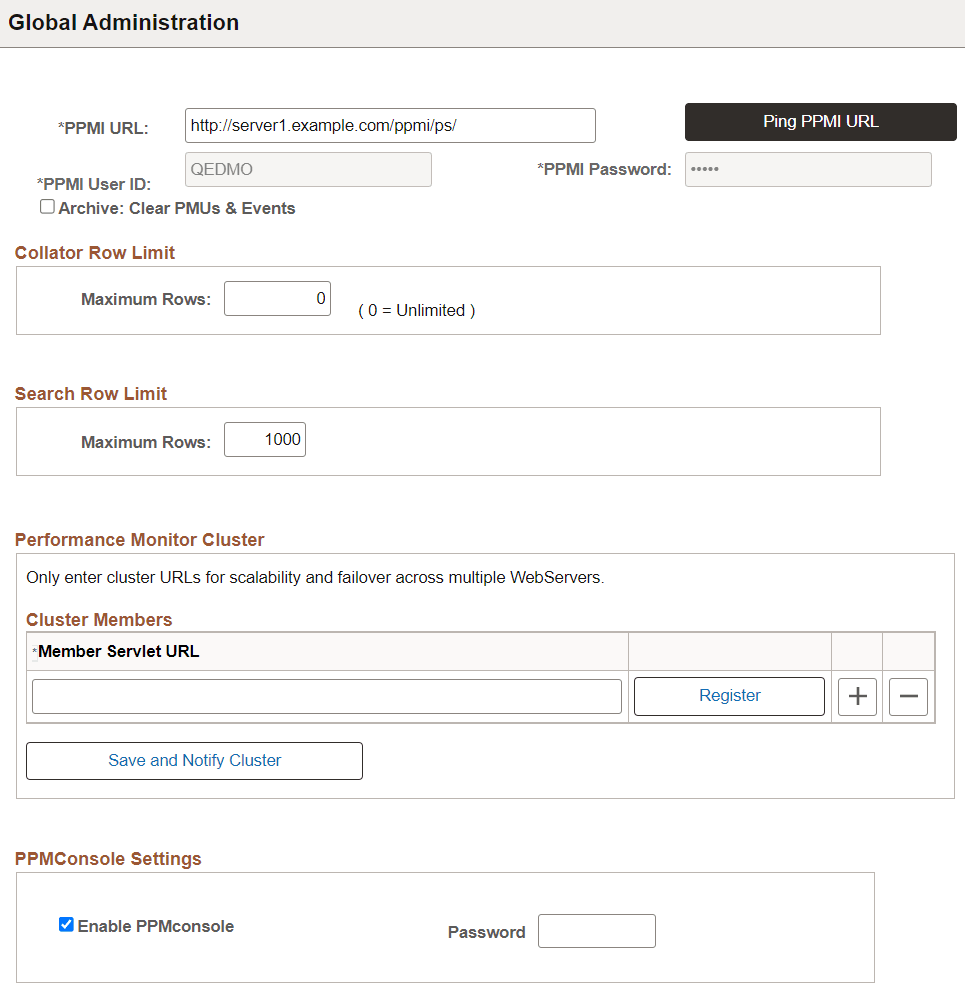
Task: Click the PPMI URL input field
Action: (389, 125)
